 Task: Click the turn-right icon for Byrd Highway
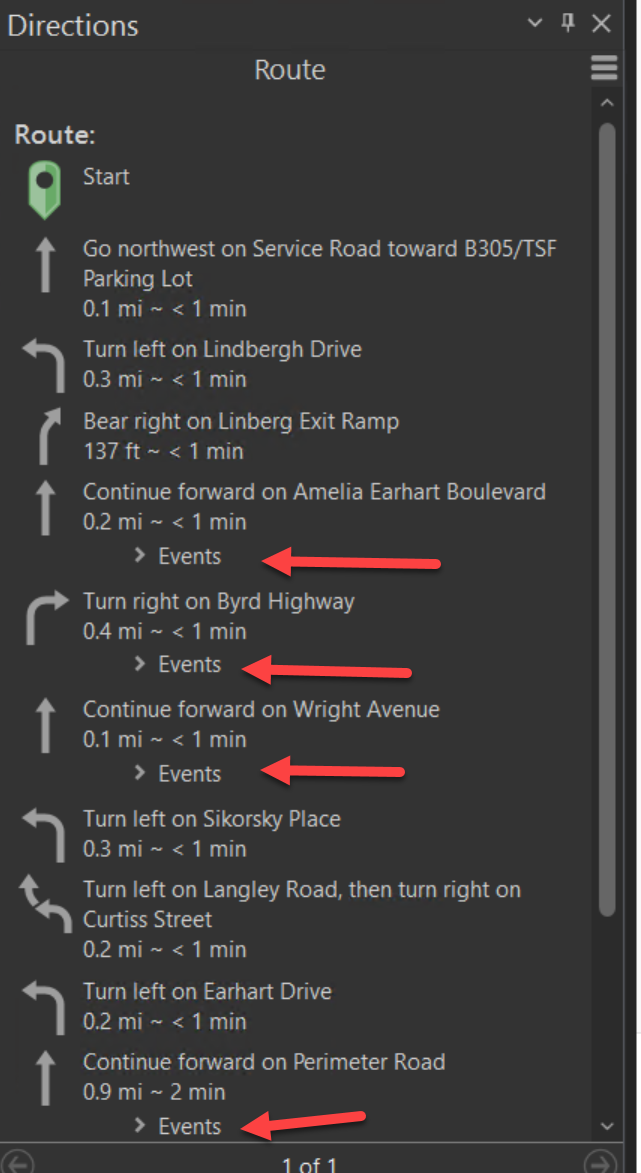(44, 615)
